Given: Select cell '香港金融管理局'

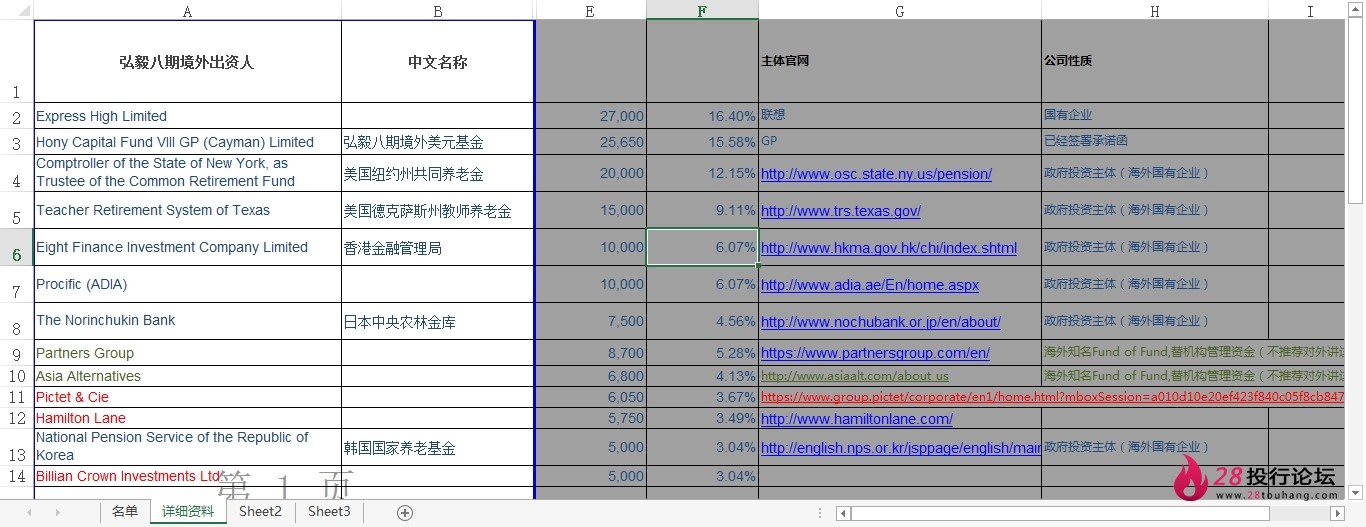Looking at the screenshot, I should point(438,247).
